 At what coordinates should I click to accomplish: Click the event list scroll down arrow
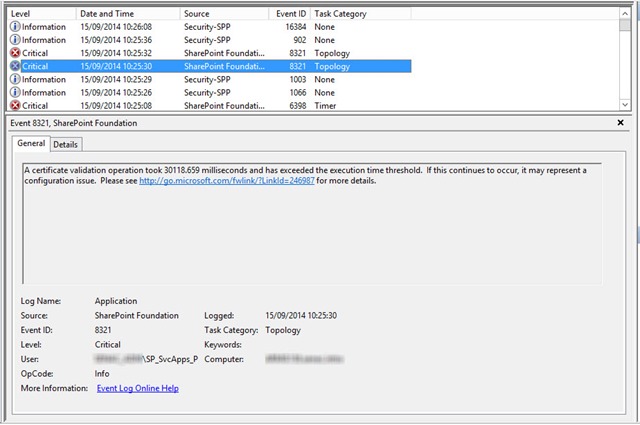point(625,105)
